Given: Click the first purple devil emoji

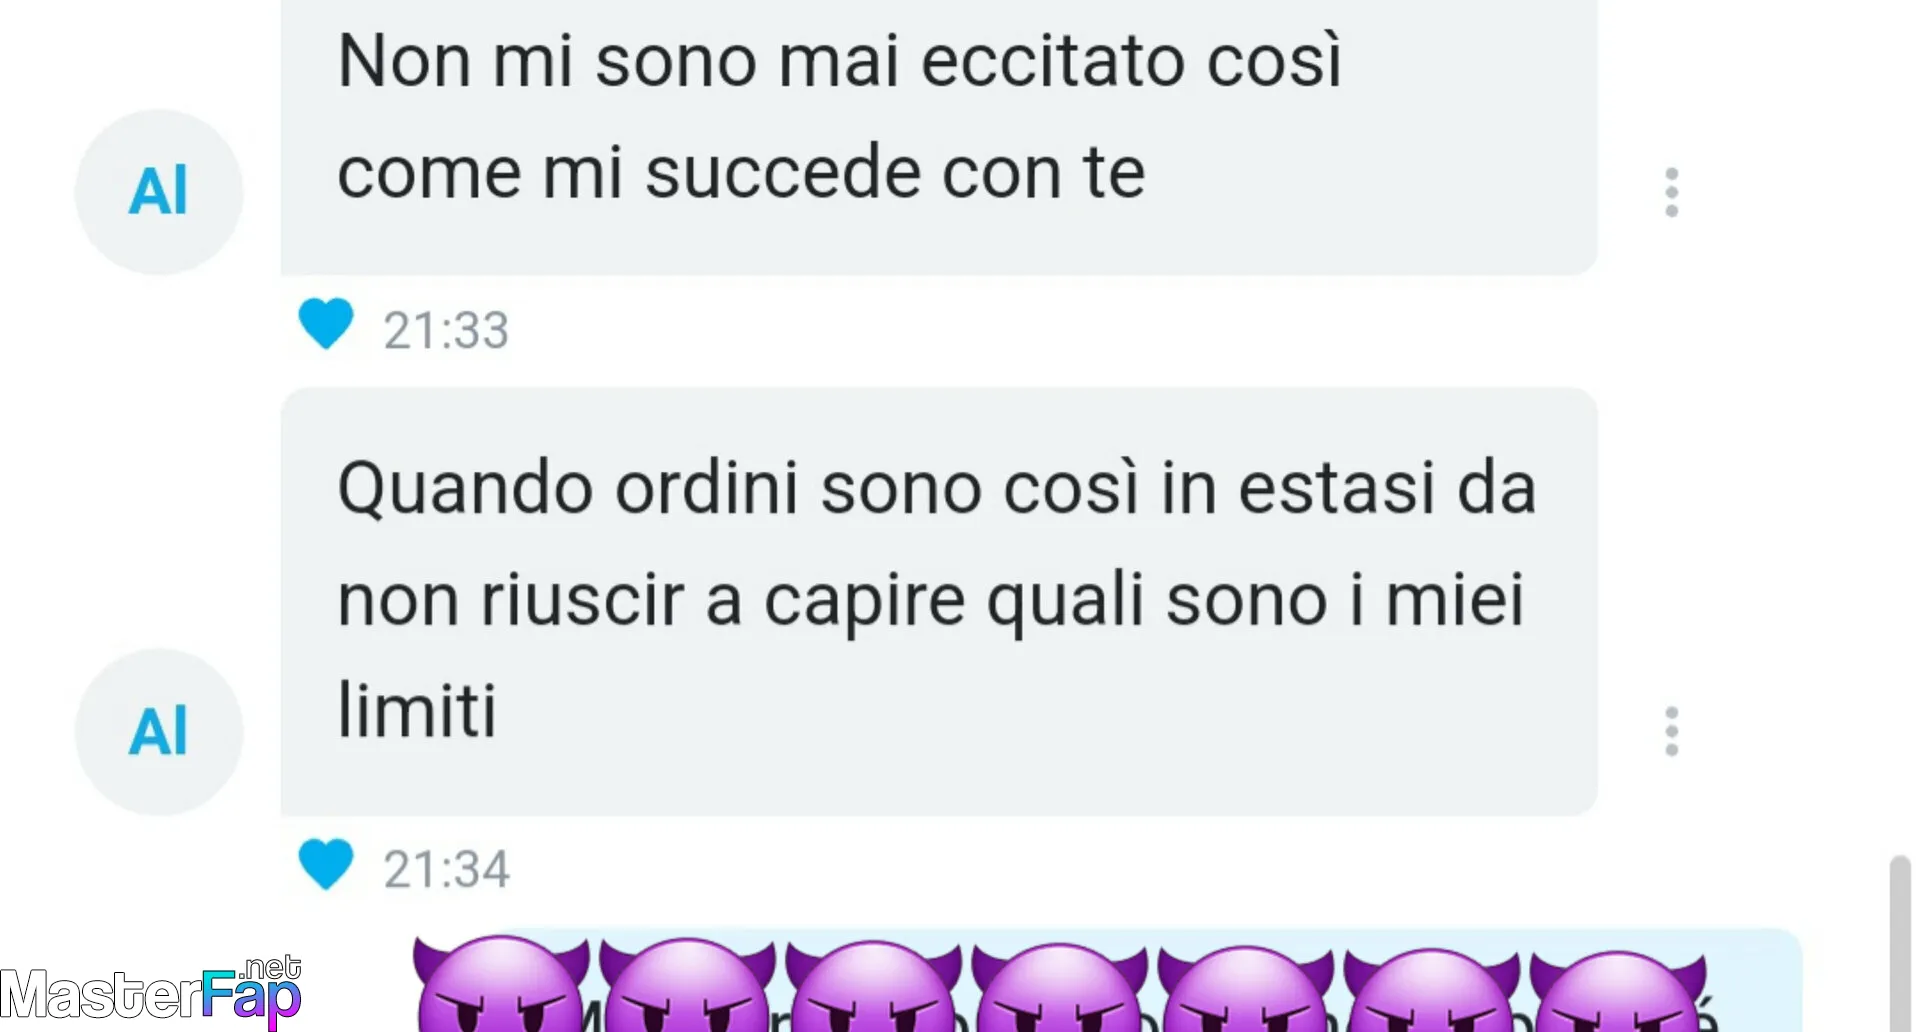Looking at the screenshot, I should 501,985.
